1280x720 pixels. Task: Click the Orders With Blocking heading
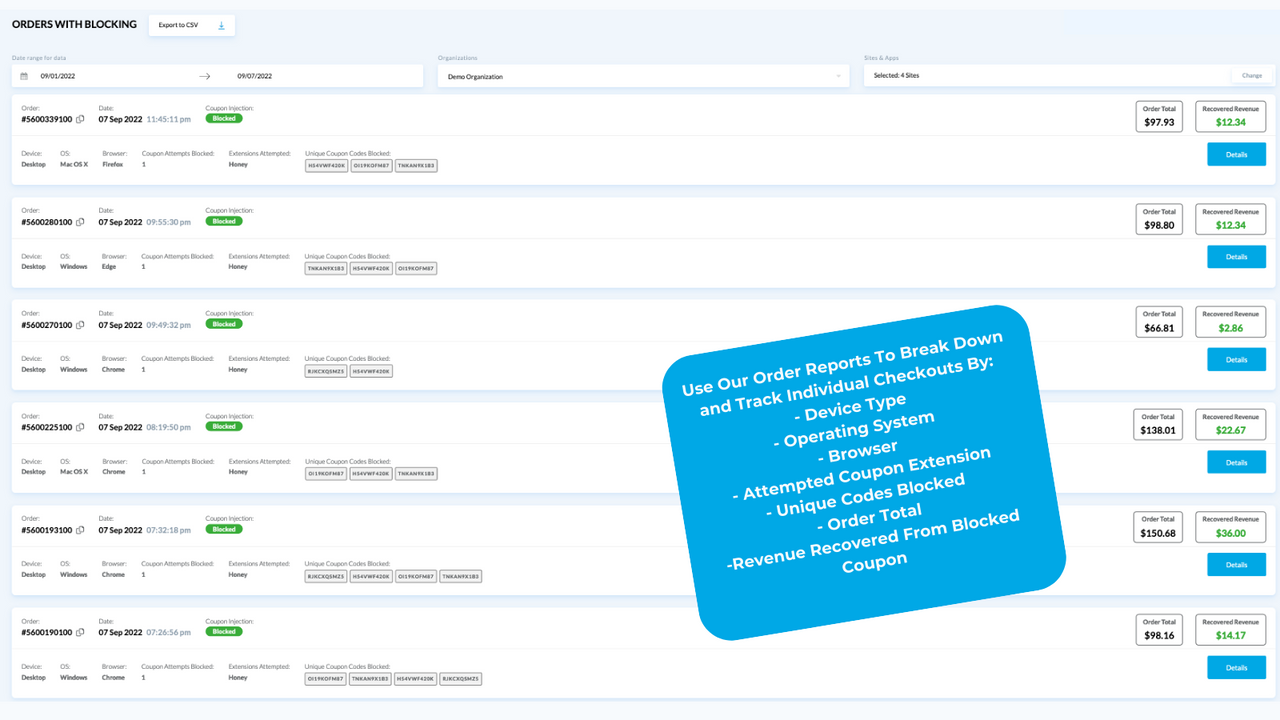click(x=74, y=24)
